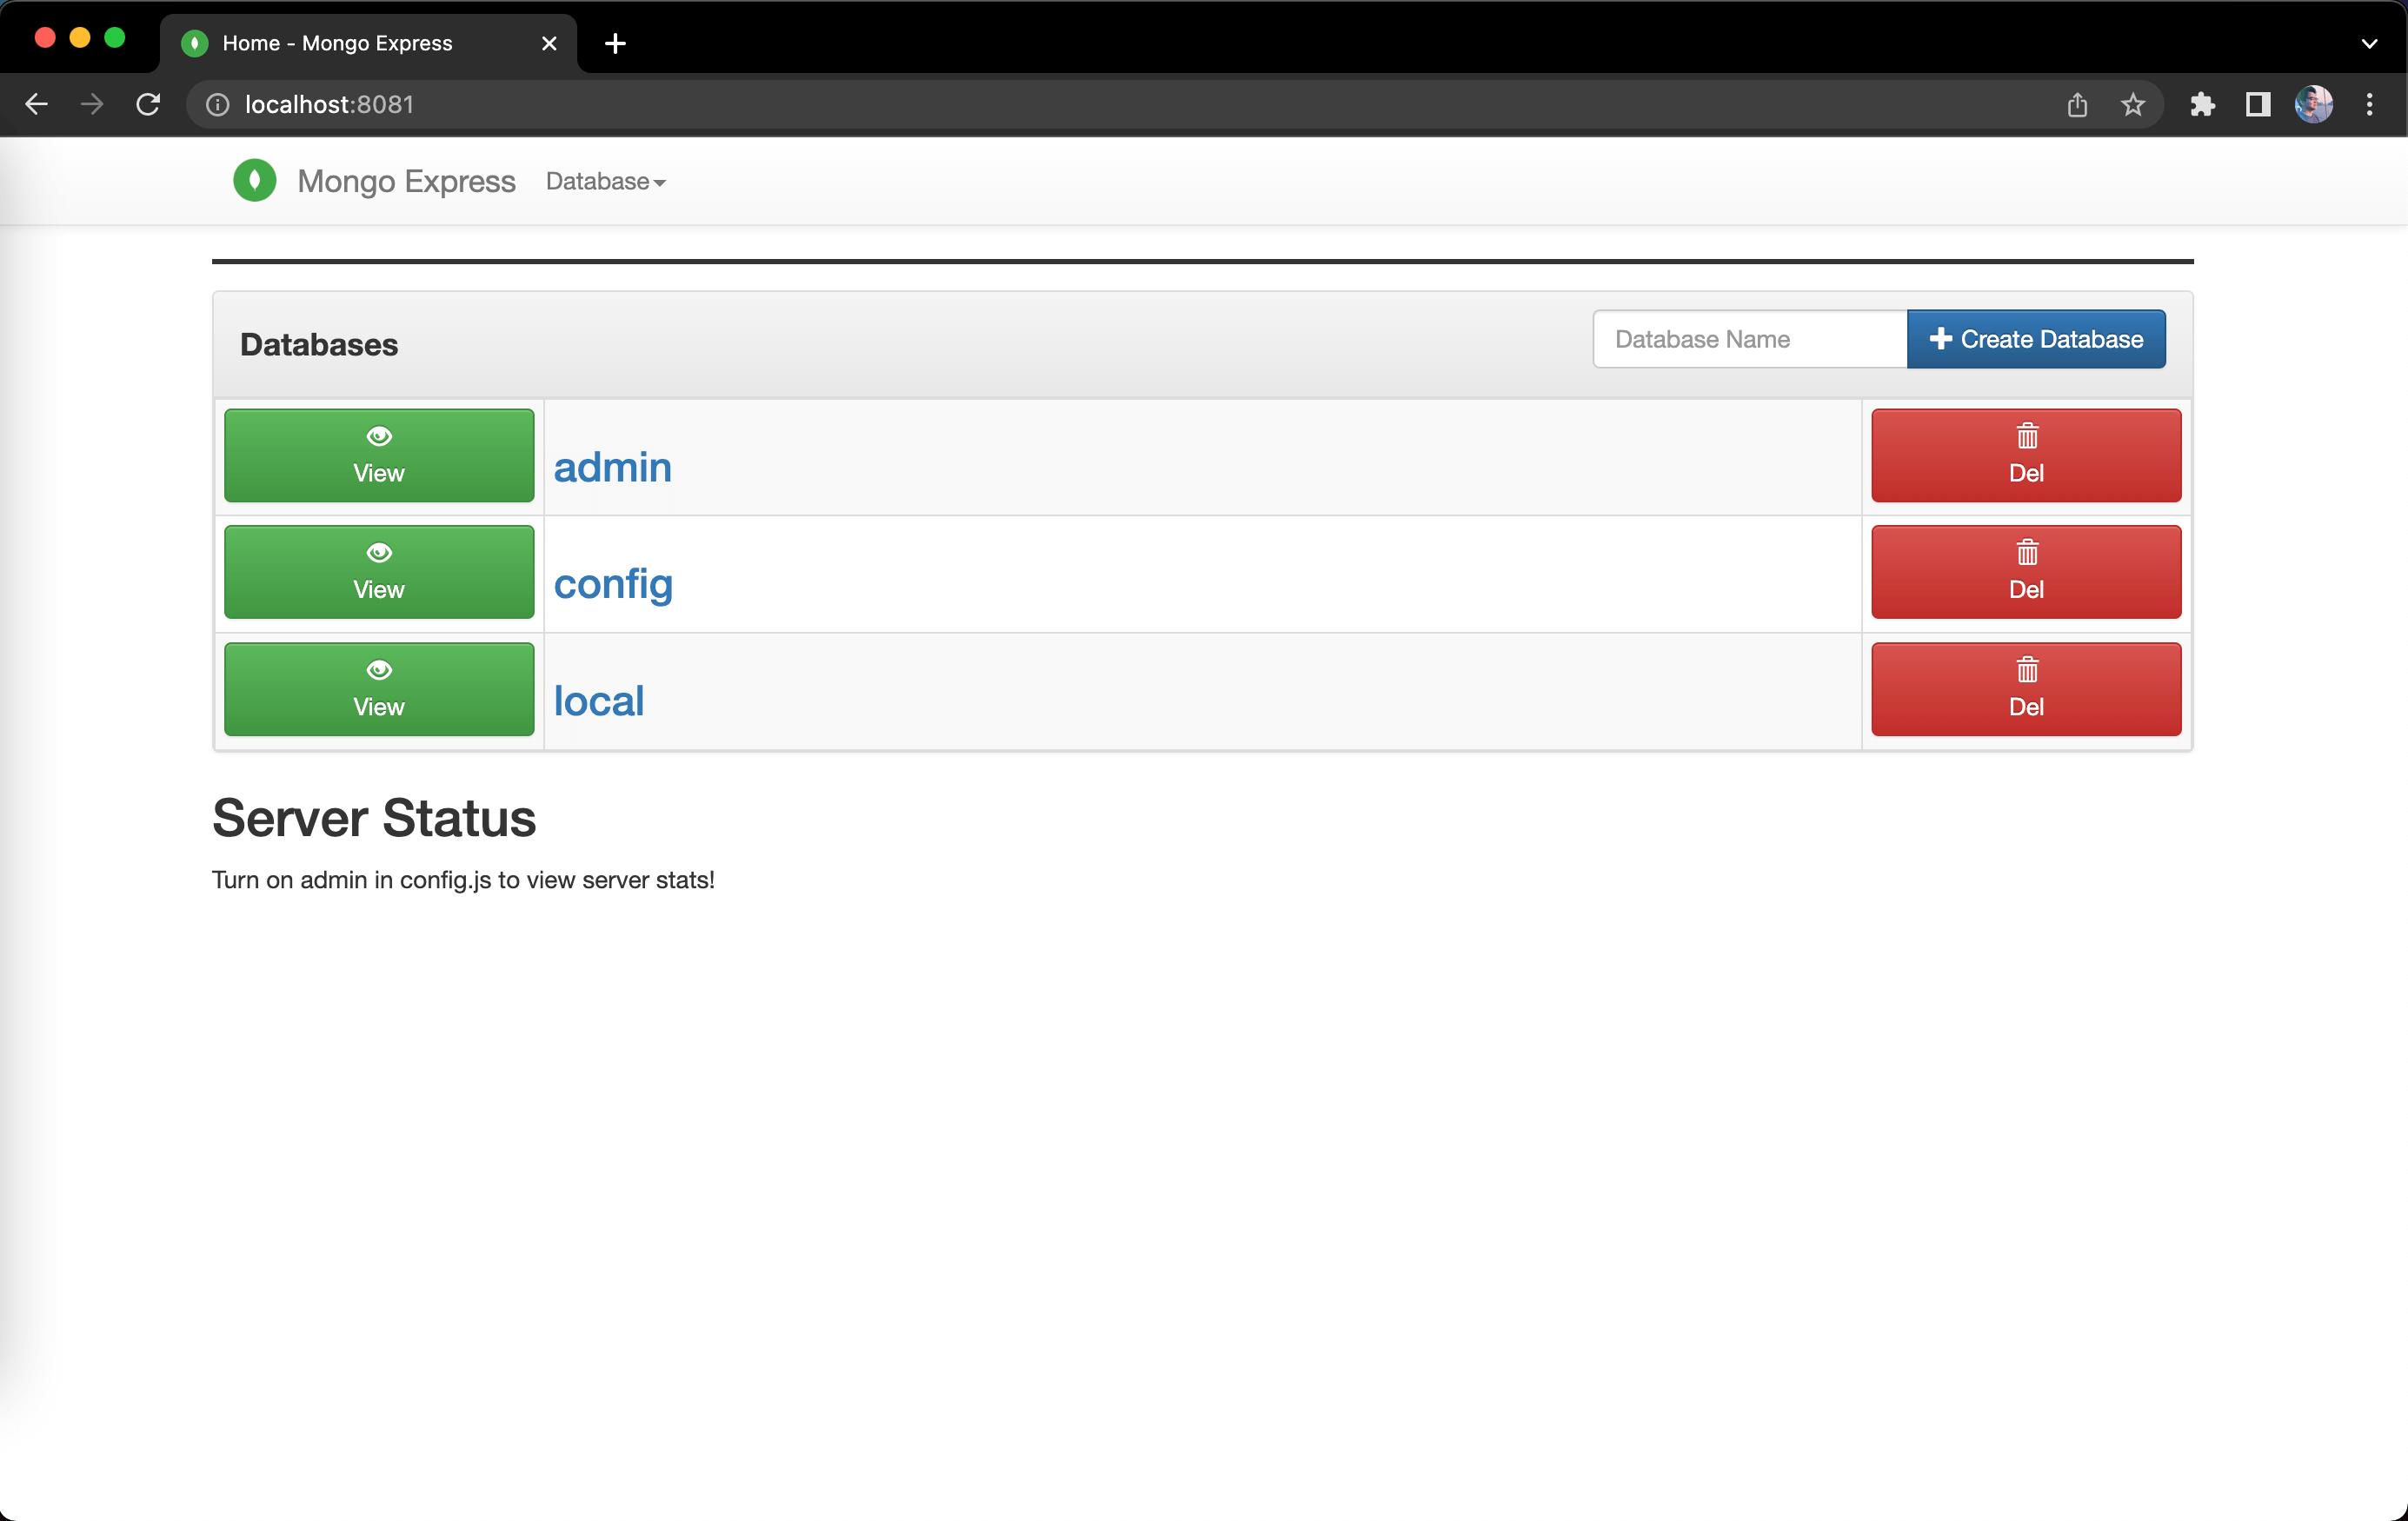The height and width of the screenshot is (1521, 2408).
Task: Click the eye icon on local View button
Action: tap(378, 669)
